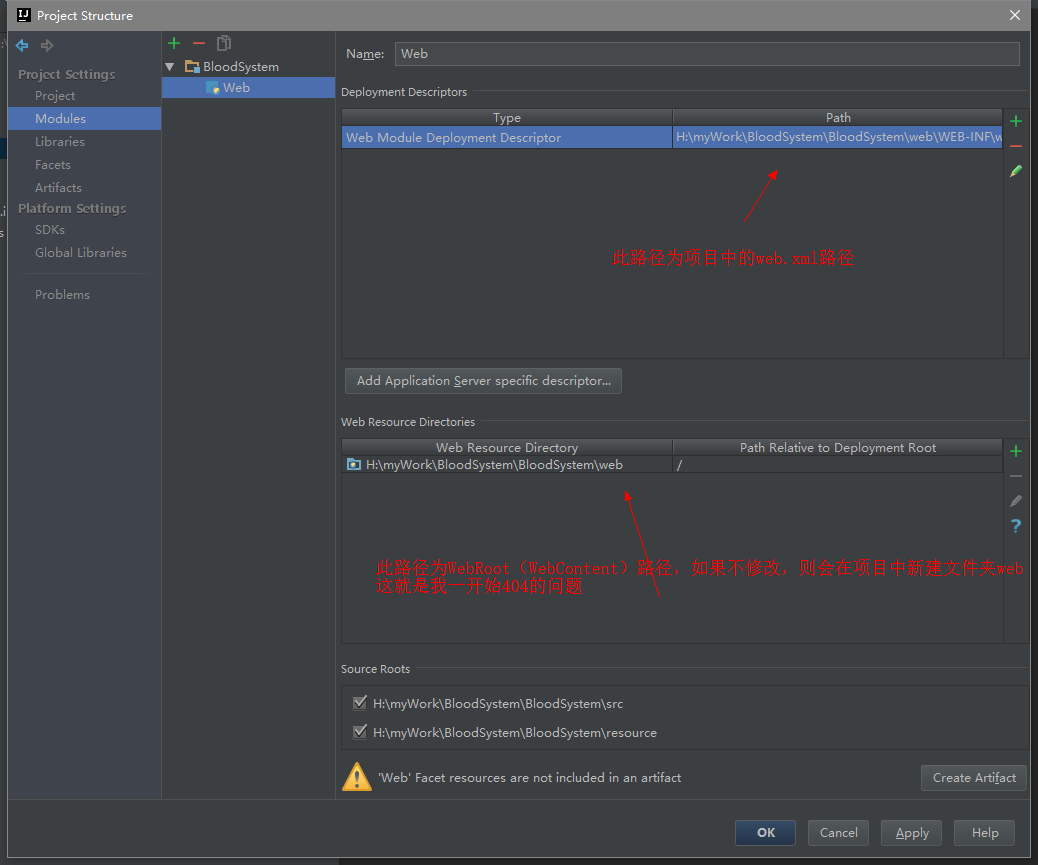
Task: Copy the selected module icon
Action: tap(224, 43)
